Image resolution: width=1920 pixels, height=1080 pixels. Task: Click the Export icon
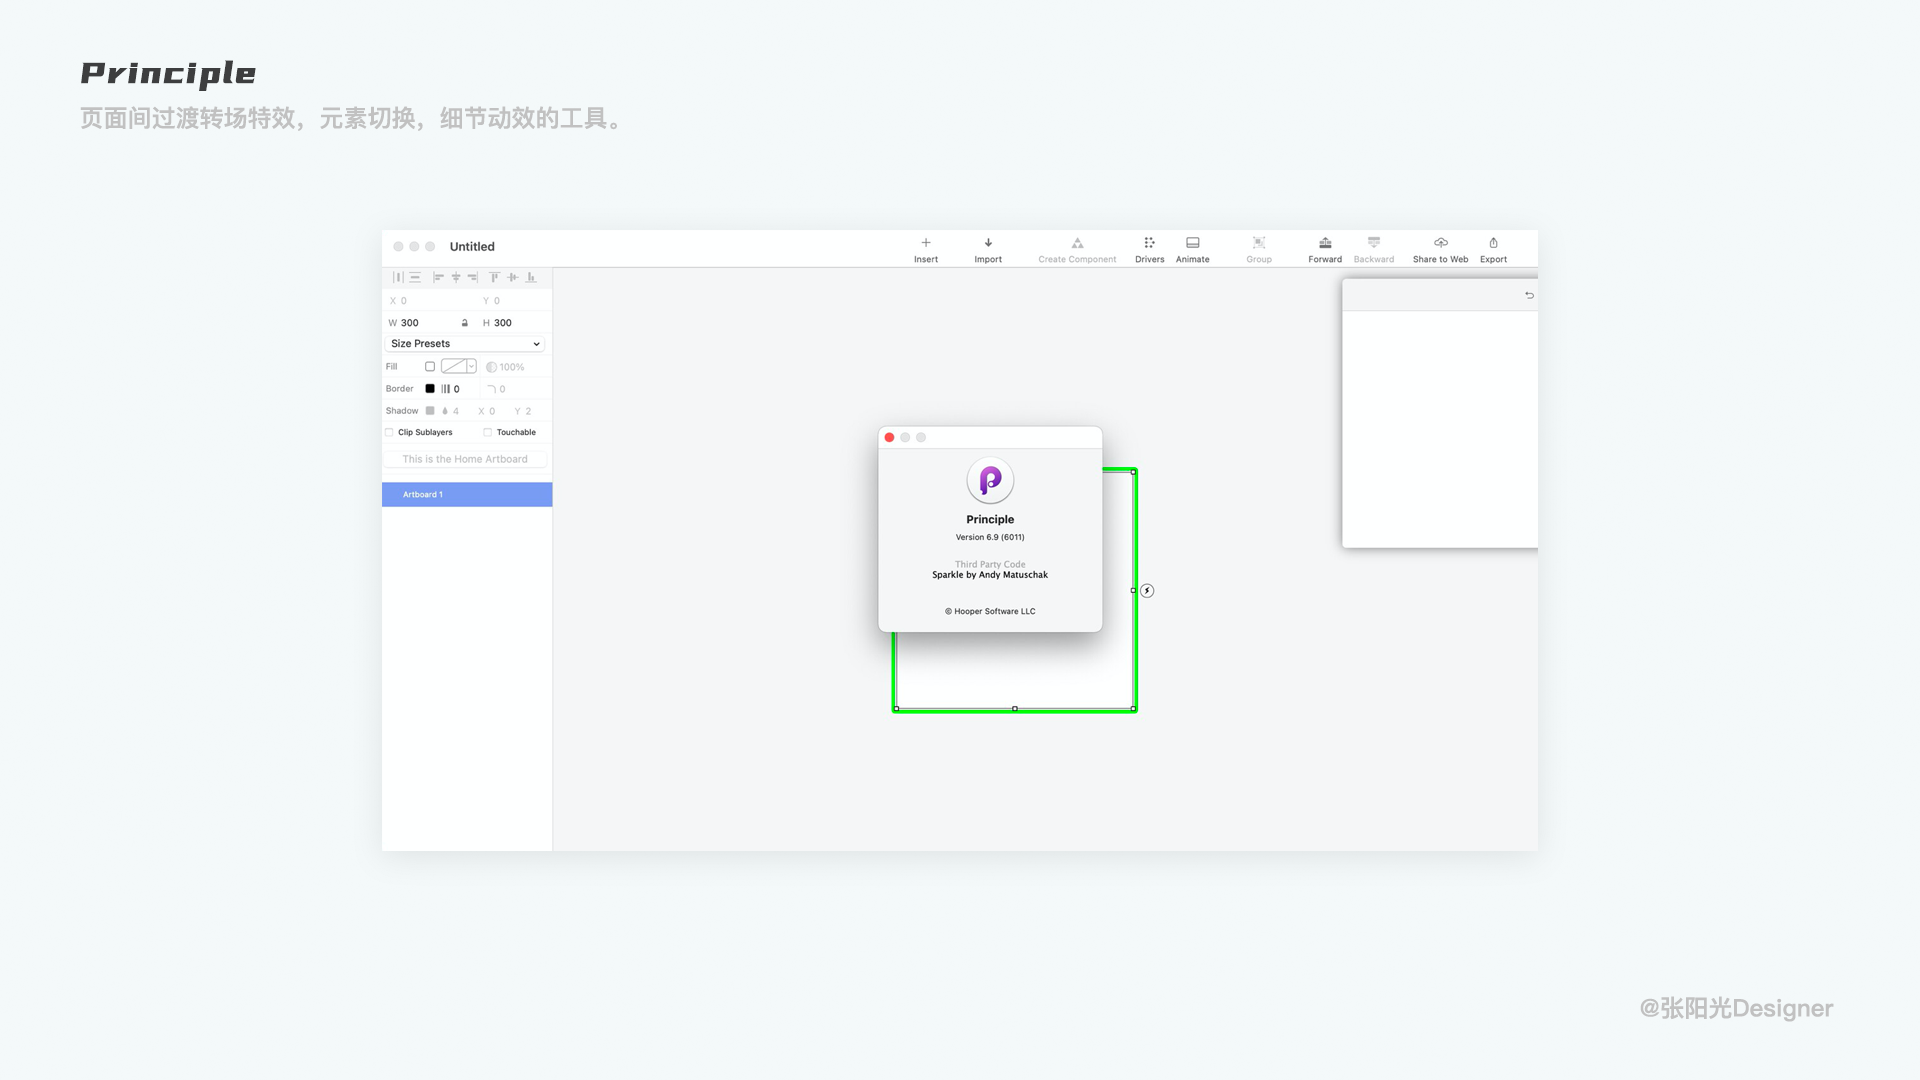coord(1493,243)
